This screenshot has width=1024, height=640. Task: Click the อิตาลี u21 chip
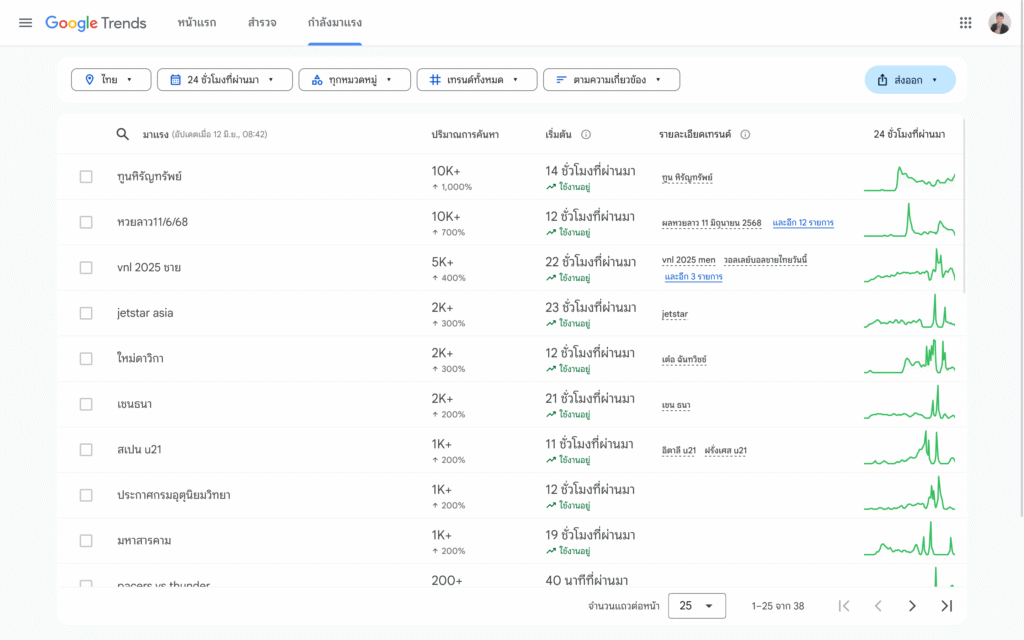[679, 451]
